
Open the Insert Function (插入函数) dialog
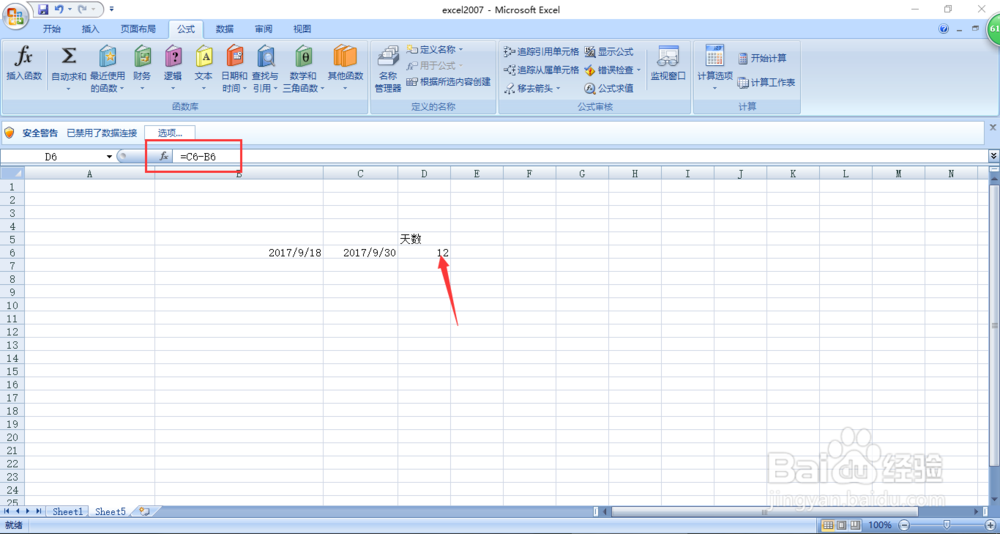pyautogui.click(x=24, y=64)
